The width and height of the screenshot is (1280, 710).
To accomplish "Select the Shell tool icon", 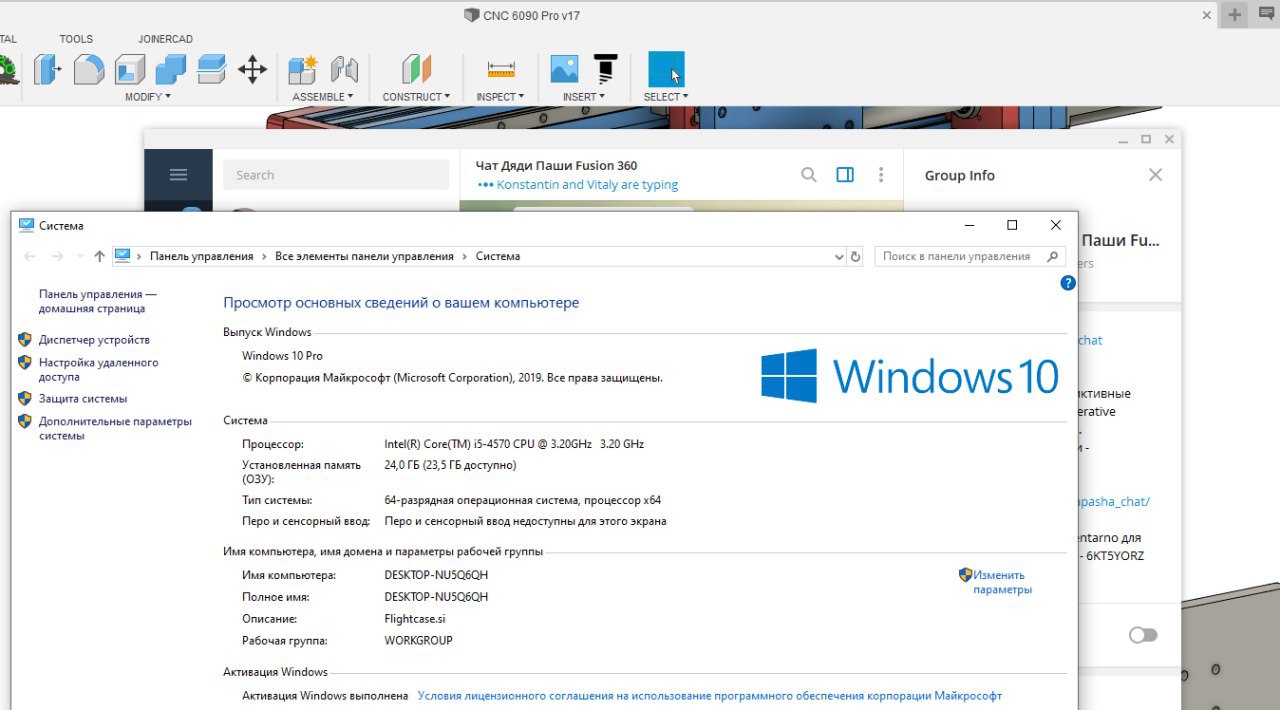I will 130,69.
